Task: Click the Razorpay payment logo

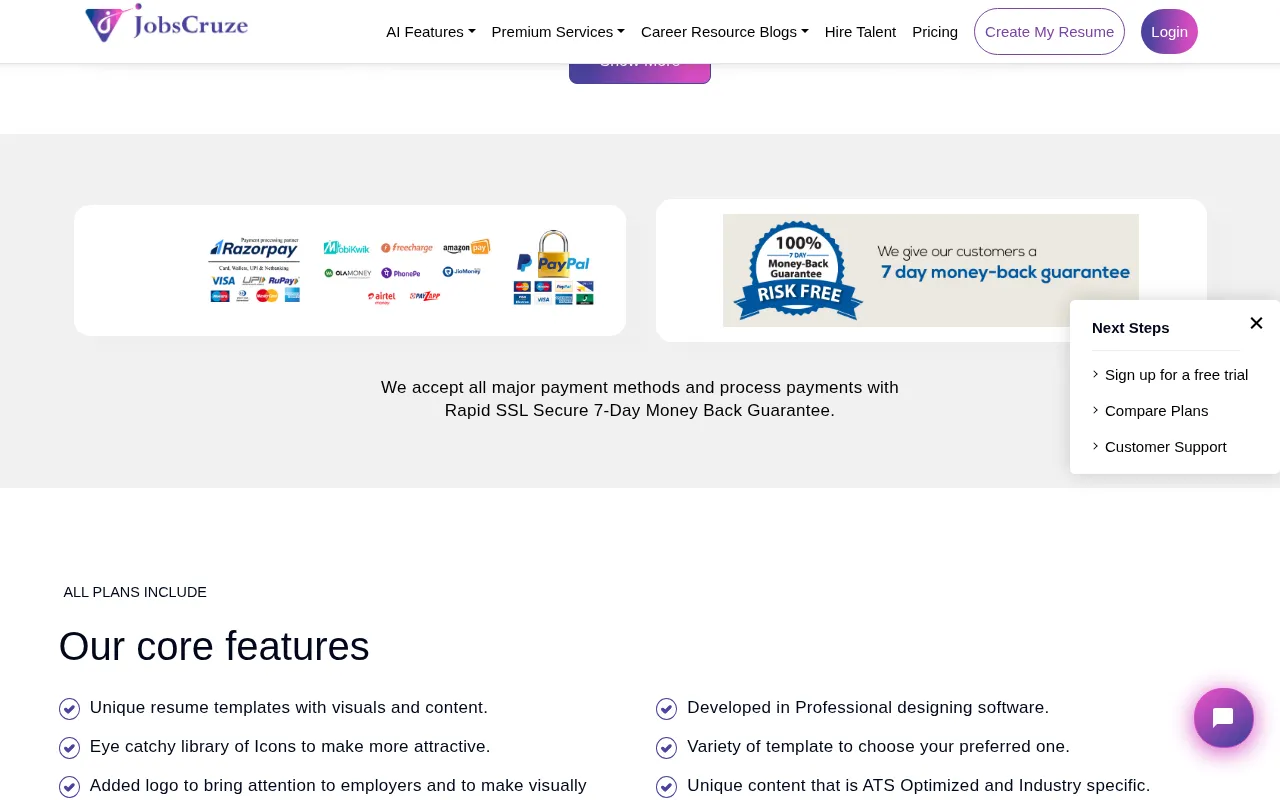Action: click(254, 249)
